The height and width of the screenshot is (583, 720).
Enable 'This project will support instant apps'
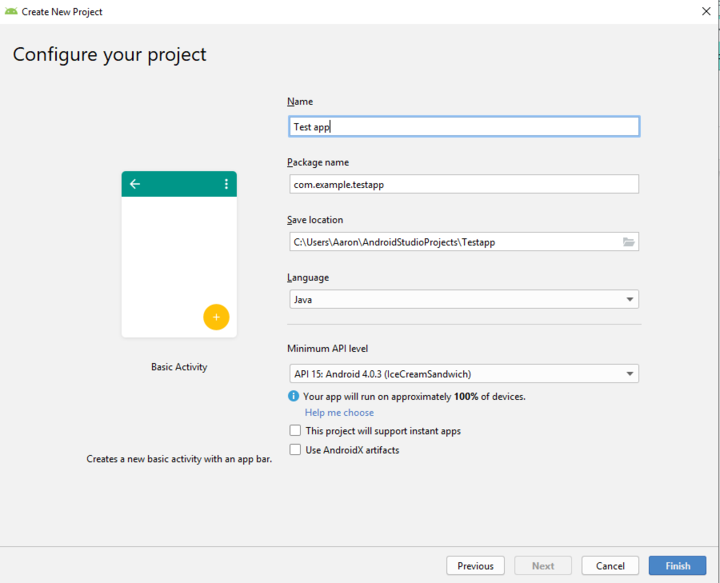tap(295, 431)
